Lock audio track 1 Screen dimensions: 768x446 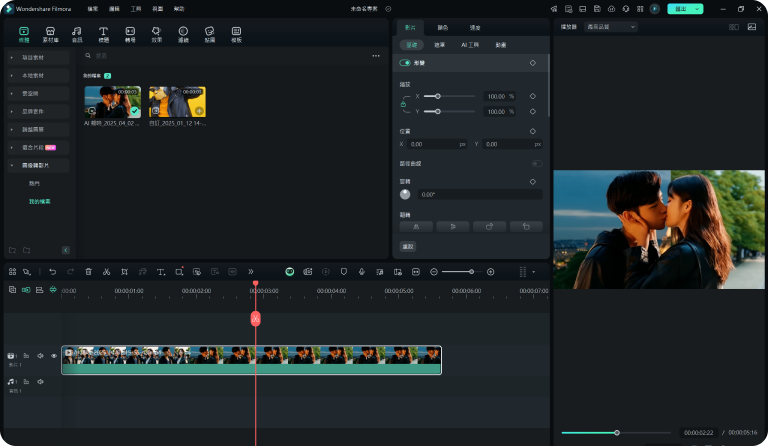[26, 381]
